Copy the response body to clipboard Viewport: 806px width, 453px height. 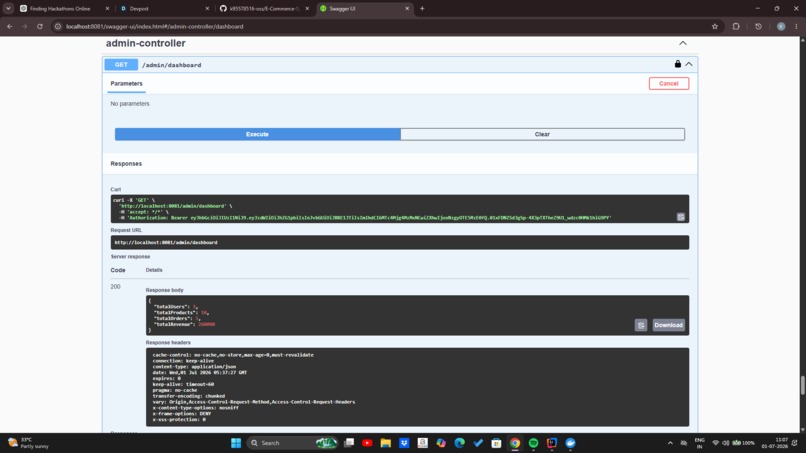[x=640, y=325]
